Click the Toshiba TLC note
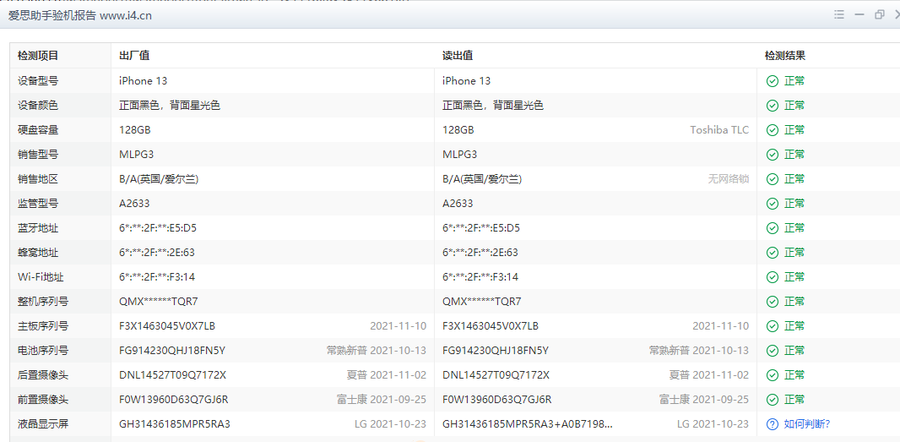 tap(719, 130)
